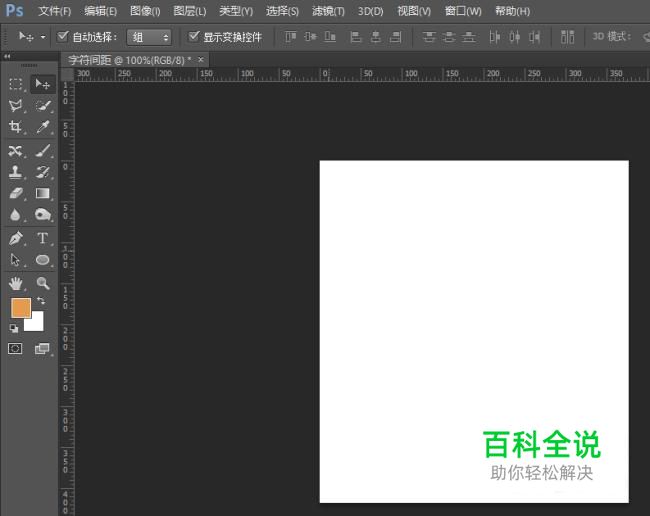
Task: Select the Path Selection arrow tool
Action: pos(16,260)
